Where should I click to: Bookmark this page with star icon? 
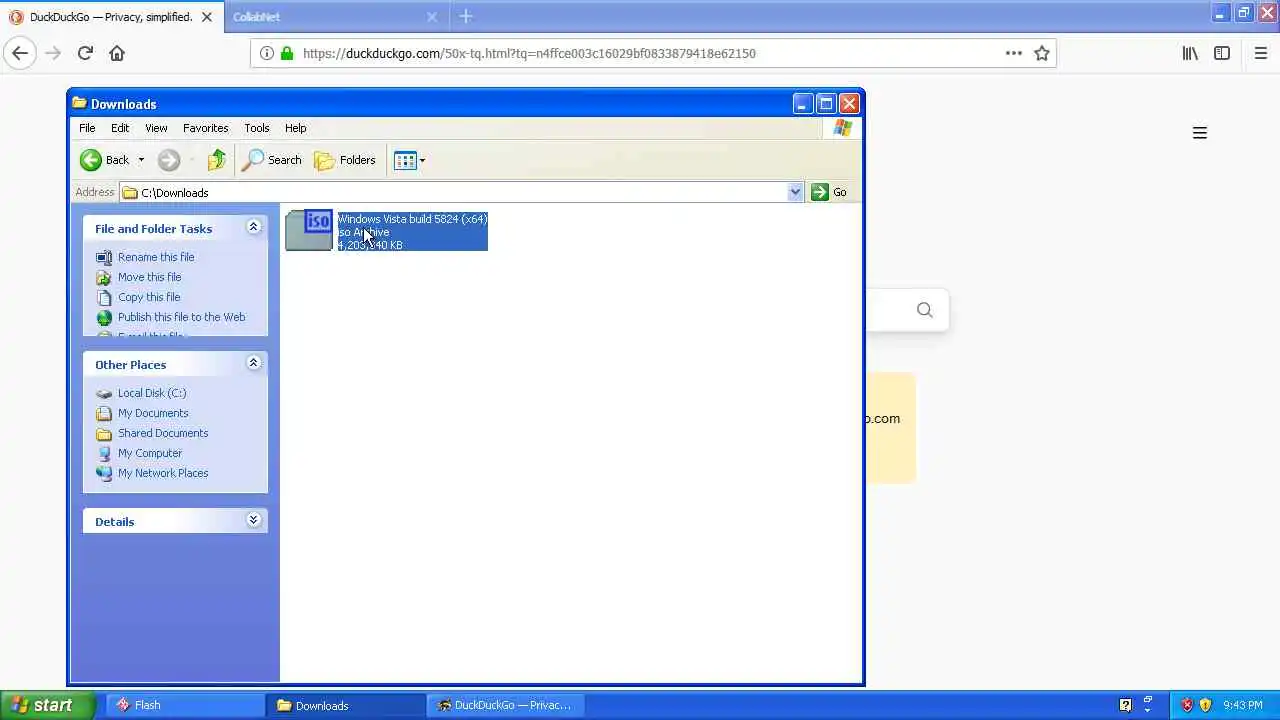click(1042, 53)
